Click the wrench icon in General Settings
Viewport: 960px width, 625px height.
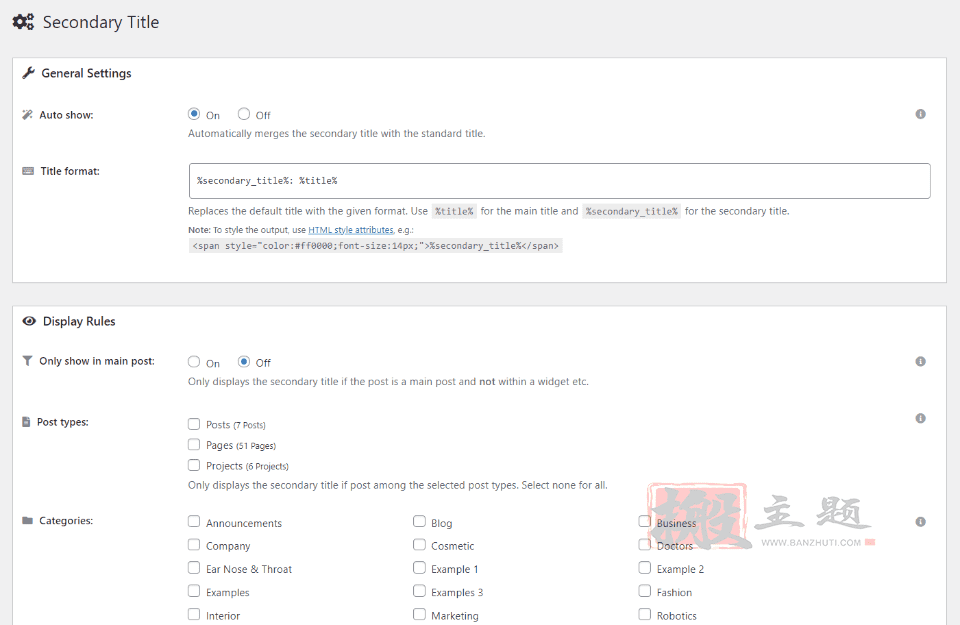pyautogui.click(x=28, y=73)
